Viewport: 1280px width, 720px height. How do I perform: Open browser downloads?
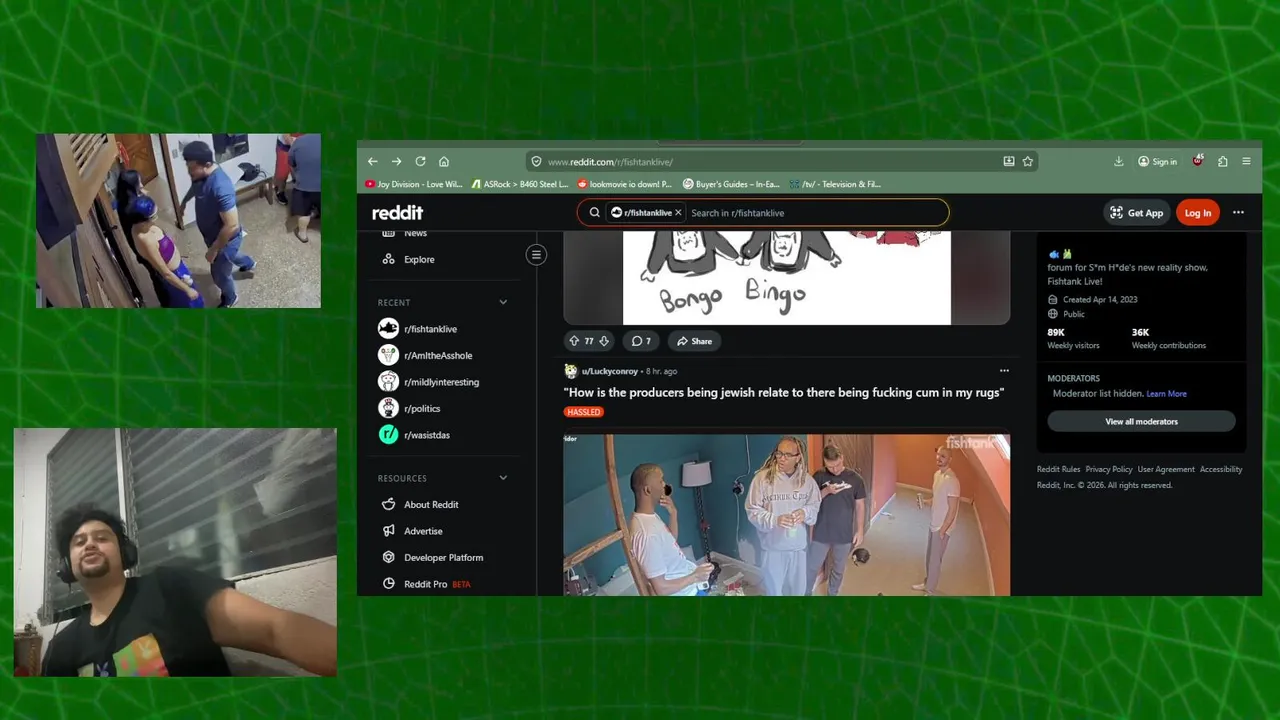click(x=1118, y=161)
